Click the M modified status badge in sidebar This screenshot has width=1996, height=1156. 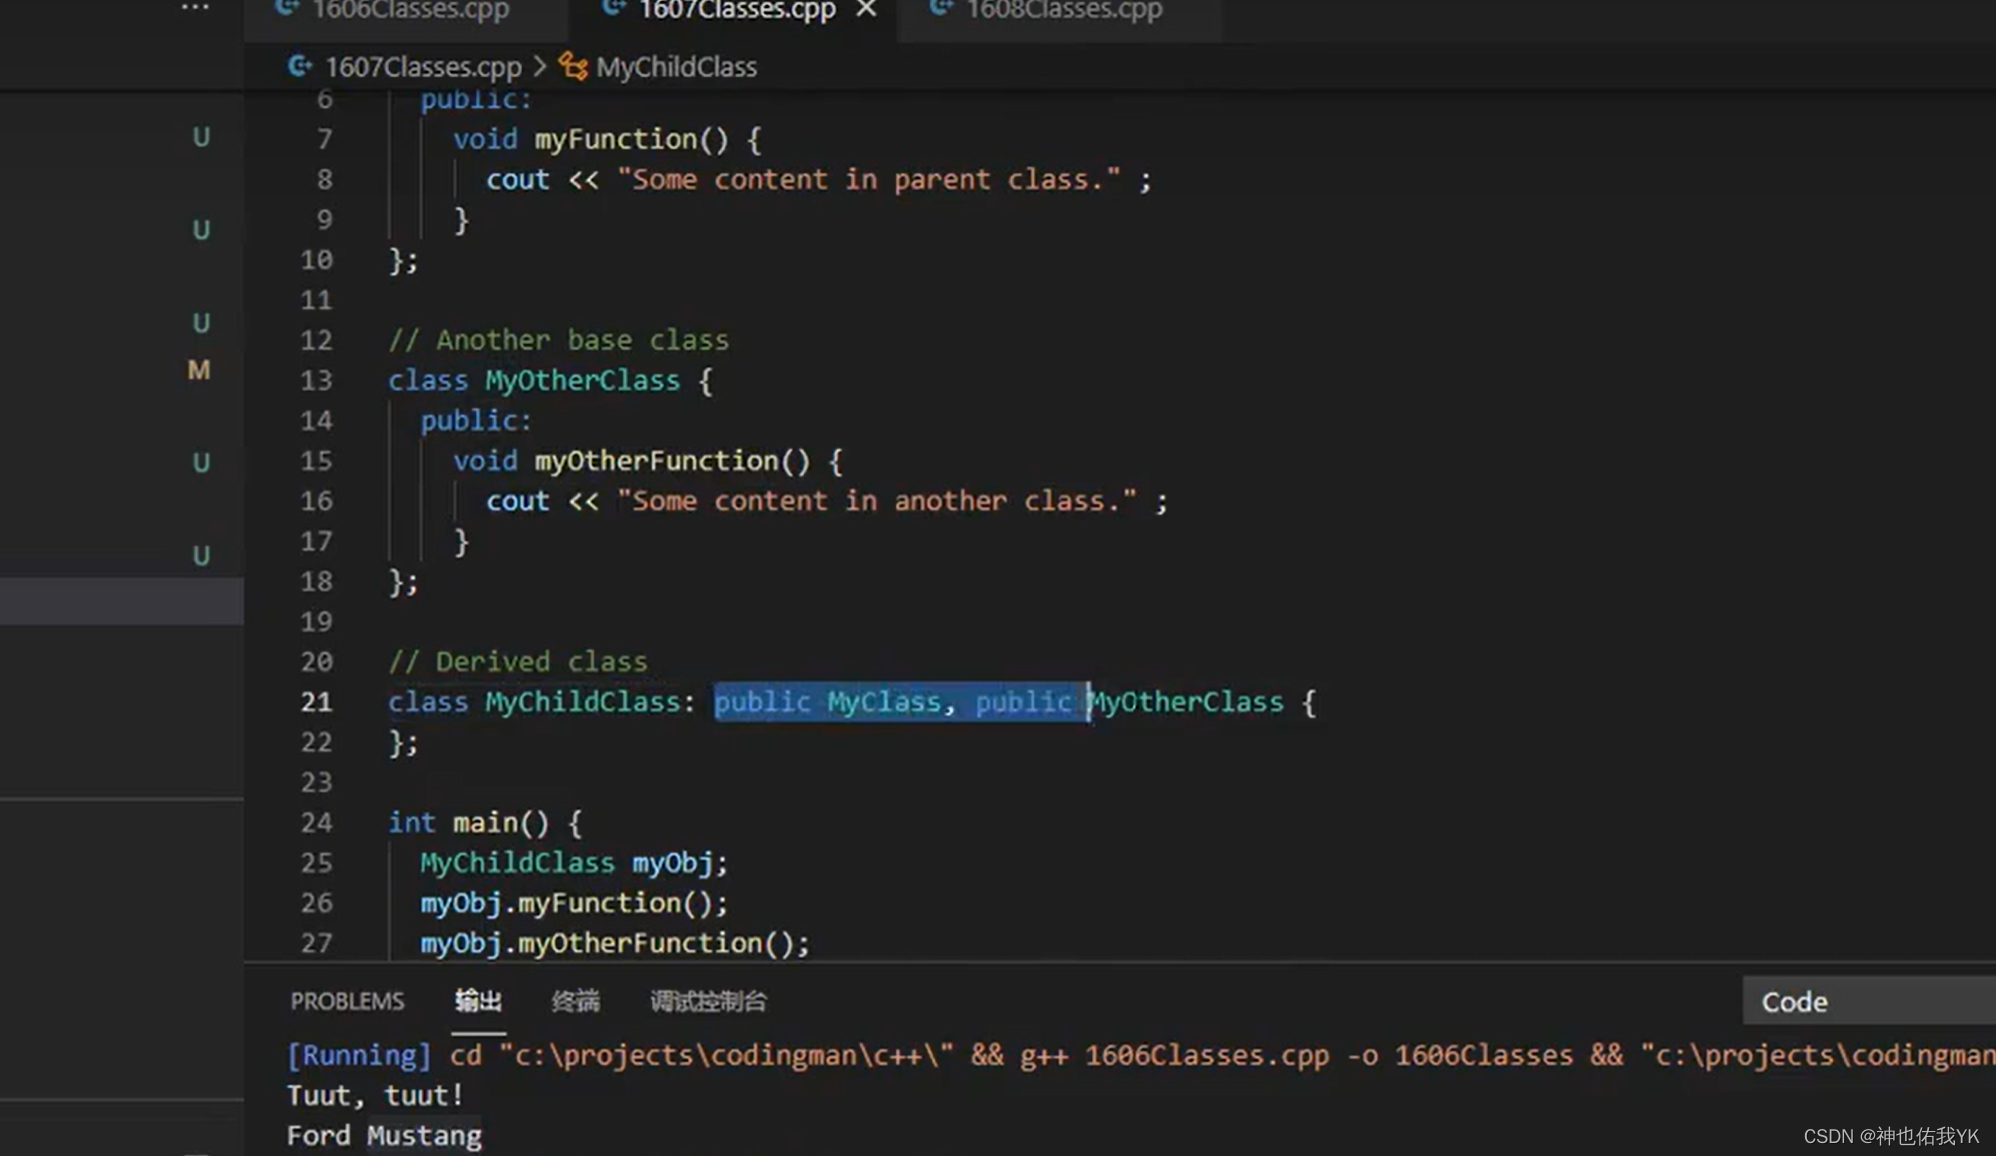tap(199, 370)
